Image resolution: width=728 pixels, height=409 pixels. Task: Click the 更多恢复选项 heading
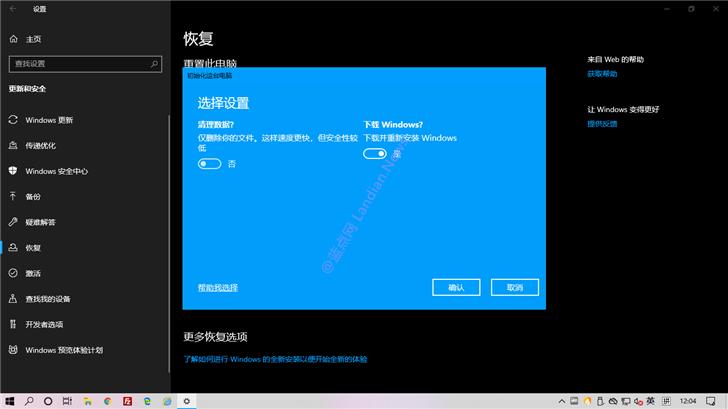215,337
